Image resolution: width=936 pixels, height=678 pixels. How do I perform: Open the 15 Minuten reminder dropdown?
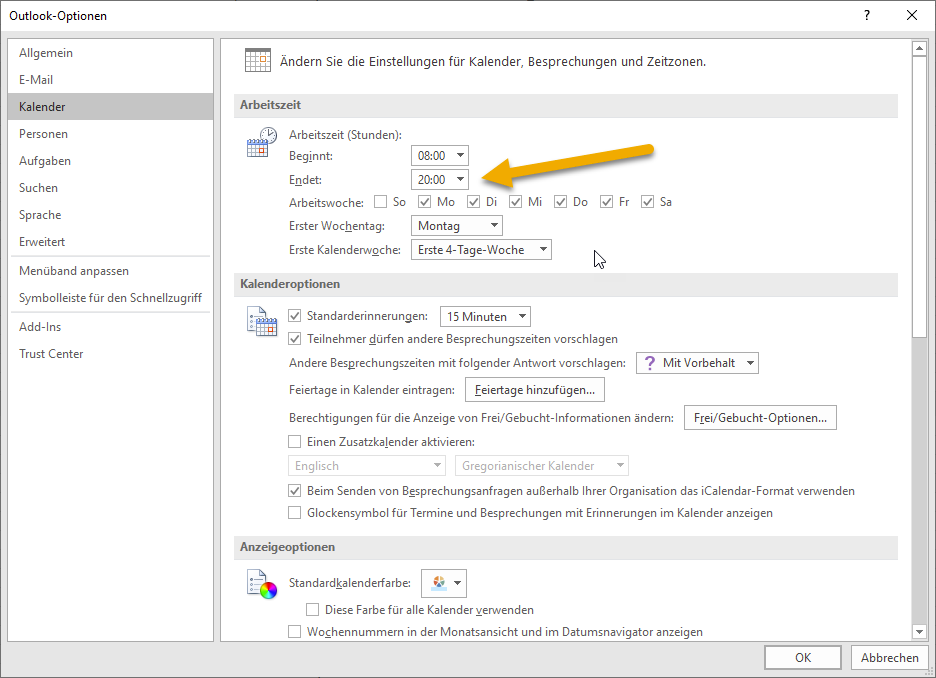tap(485, 316)
